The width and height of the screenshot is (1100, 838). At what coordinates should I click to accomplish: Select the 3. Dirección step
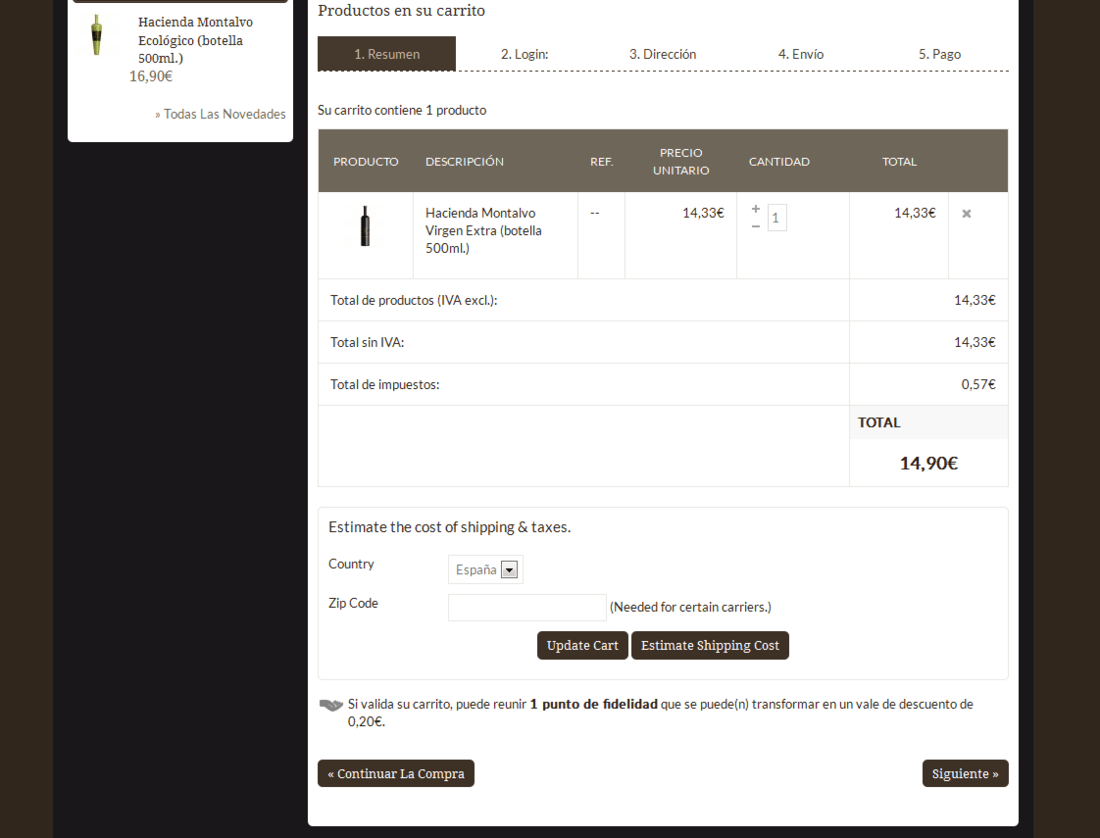click(663, 54)
